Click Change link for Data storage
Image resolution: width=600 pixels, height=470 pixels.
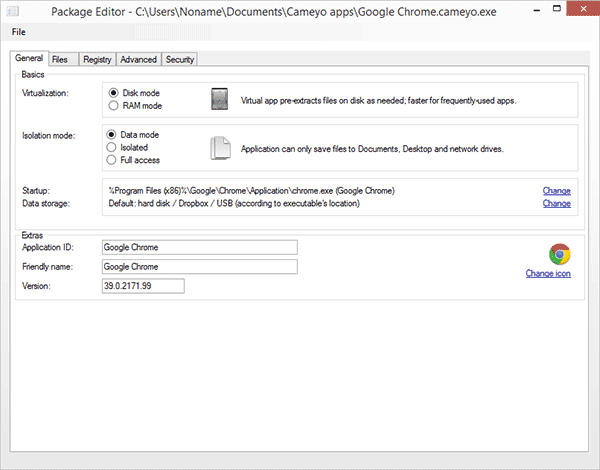tap(556, 203)
